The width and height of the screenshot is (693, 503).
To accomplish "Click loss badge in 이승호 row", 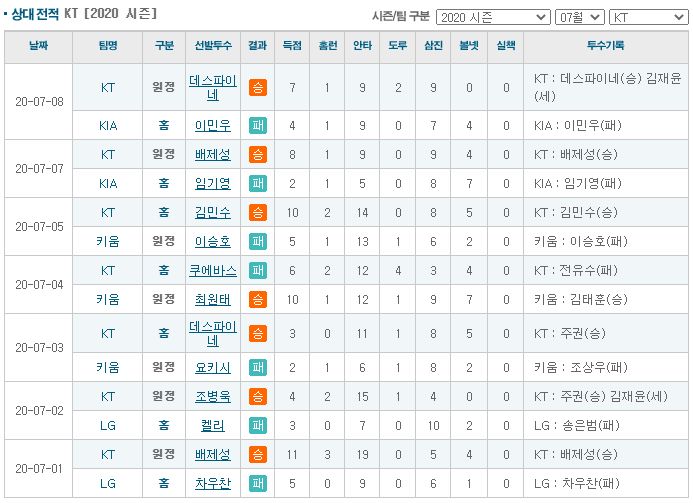I will point(258,241).
